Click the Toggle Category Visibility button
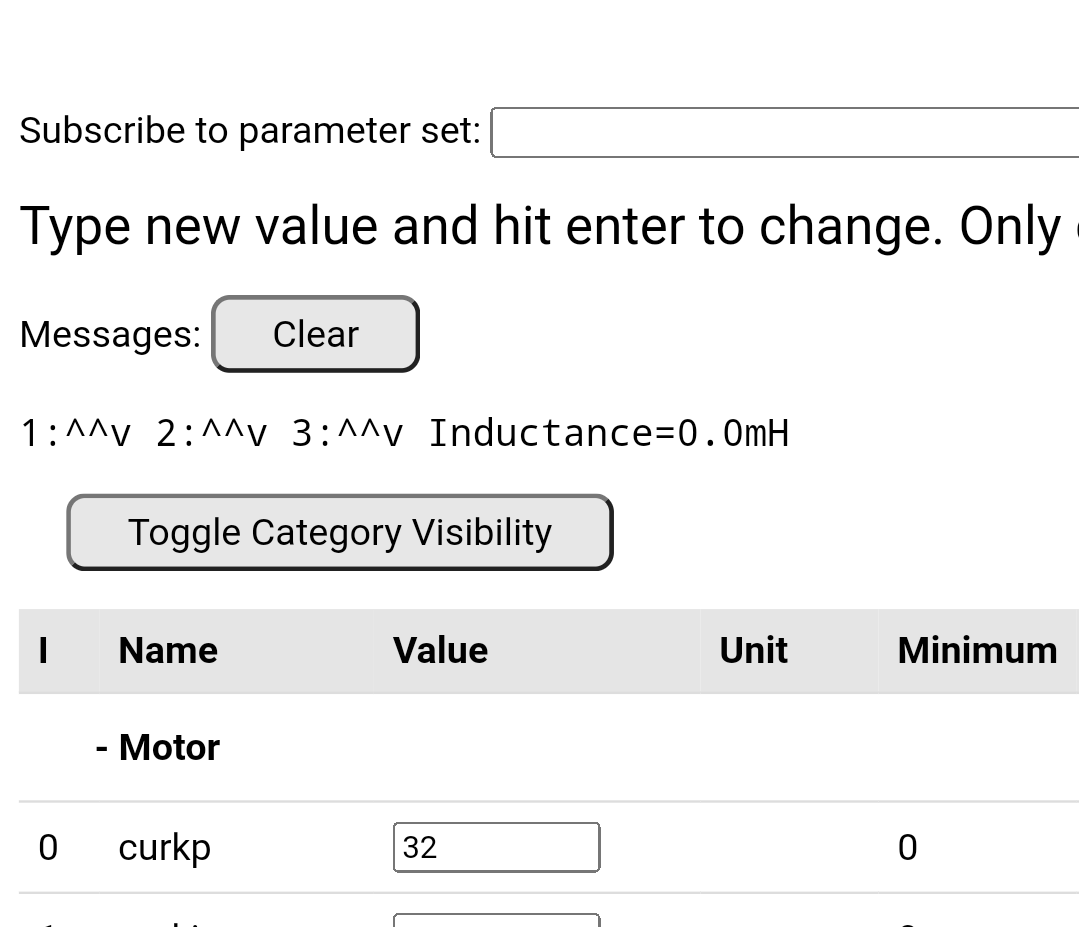 tap(339, 532)
